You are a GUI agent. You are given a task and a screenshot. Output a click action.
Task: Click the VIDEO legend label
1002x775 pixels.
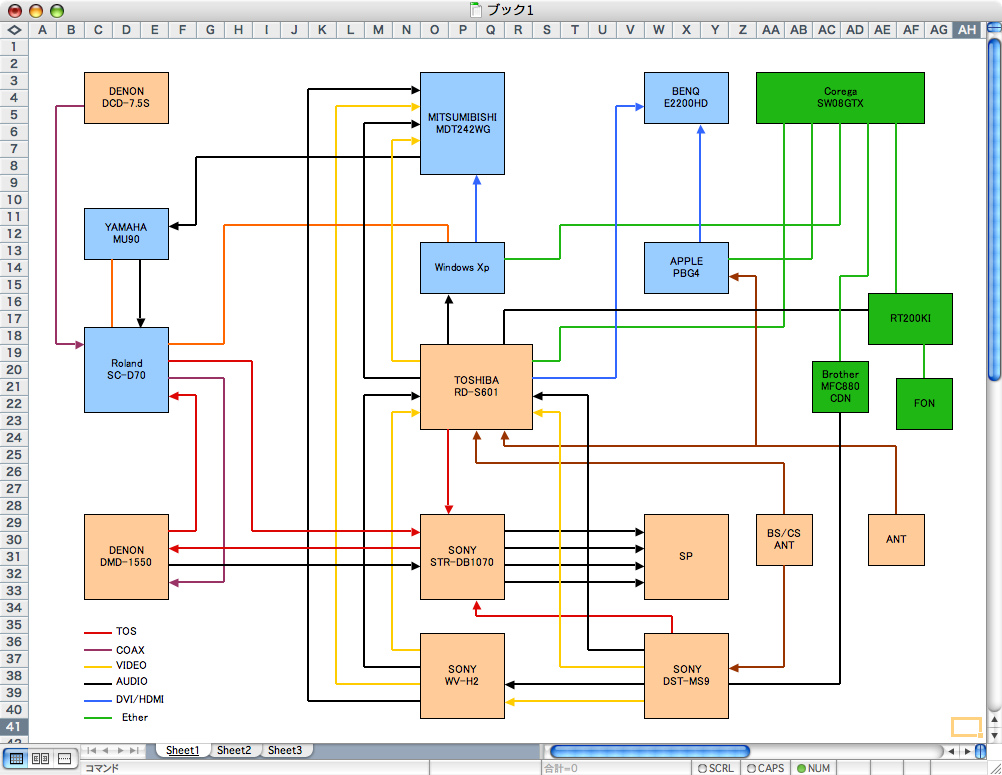(x=131, y=665)
